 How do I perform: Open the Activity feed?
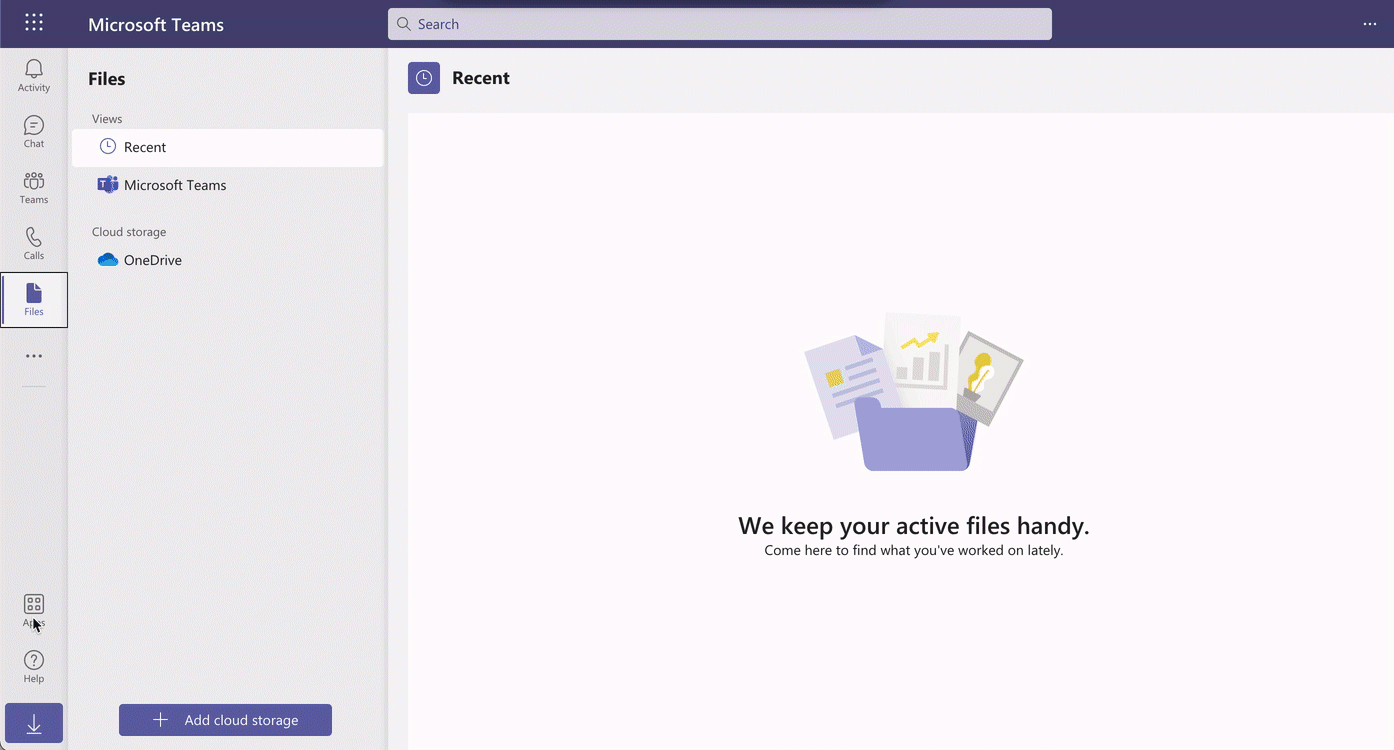(x=34, y=76)
